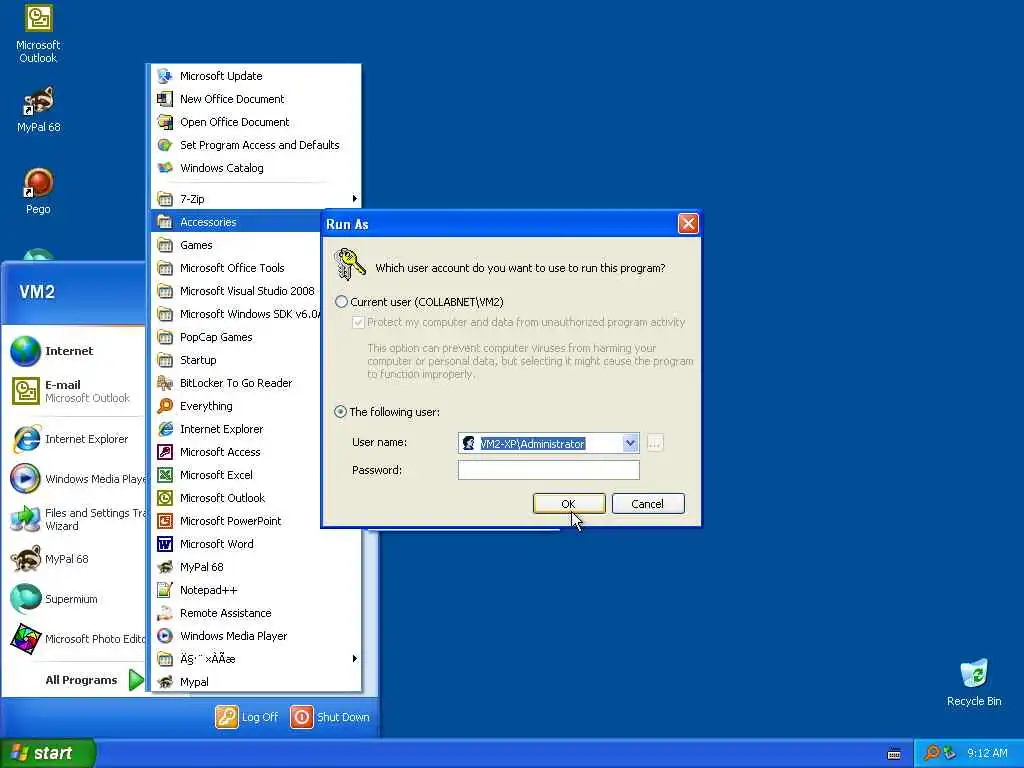Open Recycle Bin on desktop

click(x=974, y=682)
